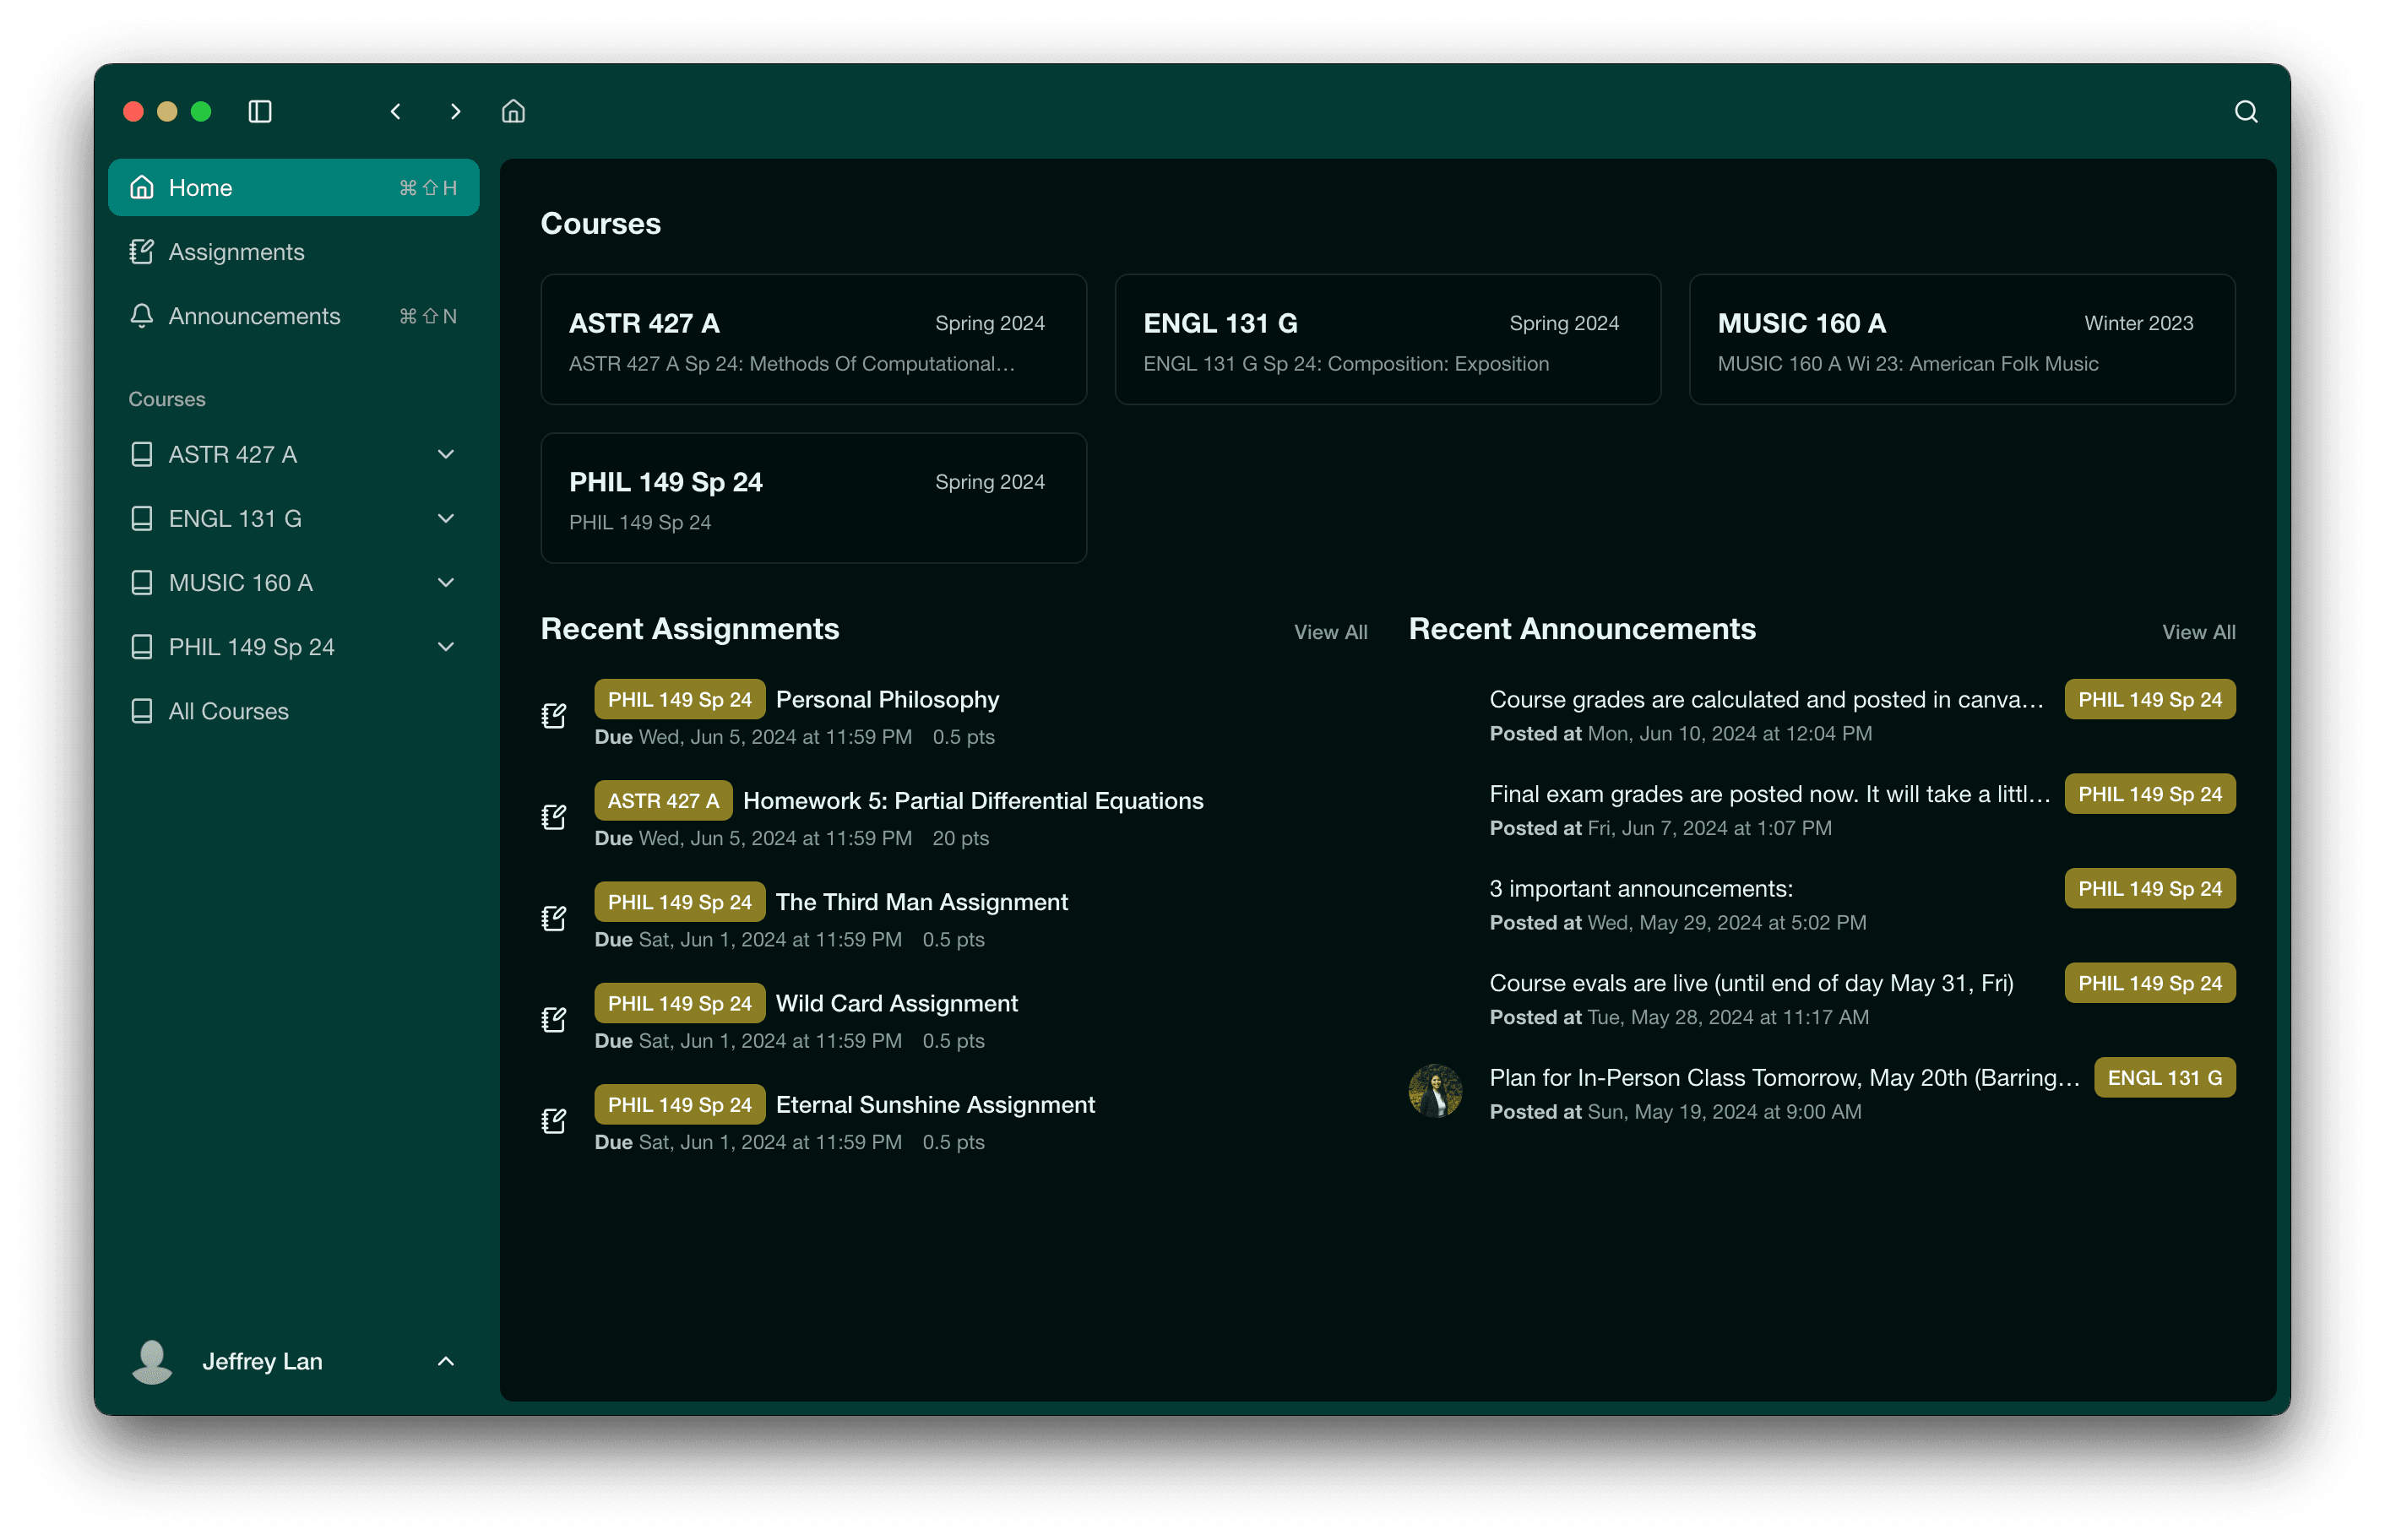
Task: Click the PHIL 149 Sp 24 course tile
Action: [812, 497]
